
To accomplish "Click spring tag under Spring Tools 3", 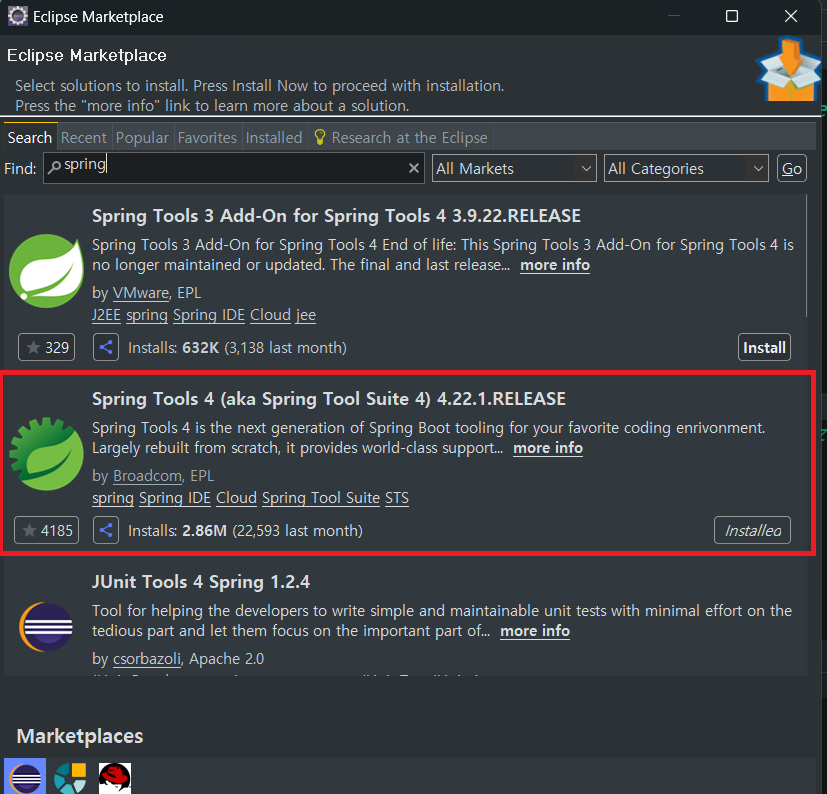I will tap(147, 315).
